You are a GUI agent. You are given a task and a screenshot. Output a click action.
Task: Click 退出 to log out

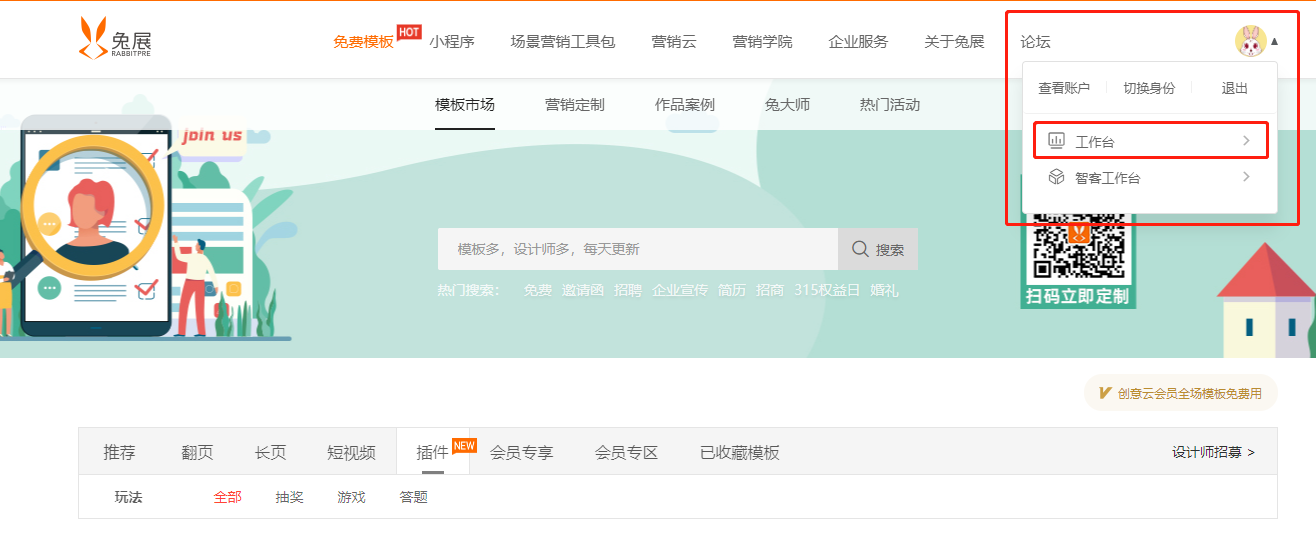coord(1235,88)
